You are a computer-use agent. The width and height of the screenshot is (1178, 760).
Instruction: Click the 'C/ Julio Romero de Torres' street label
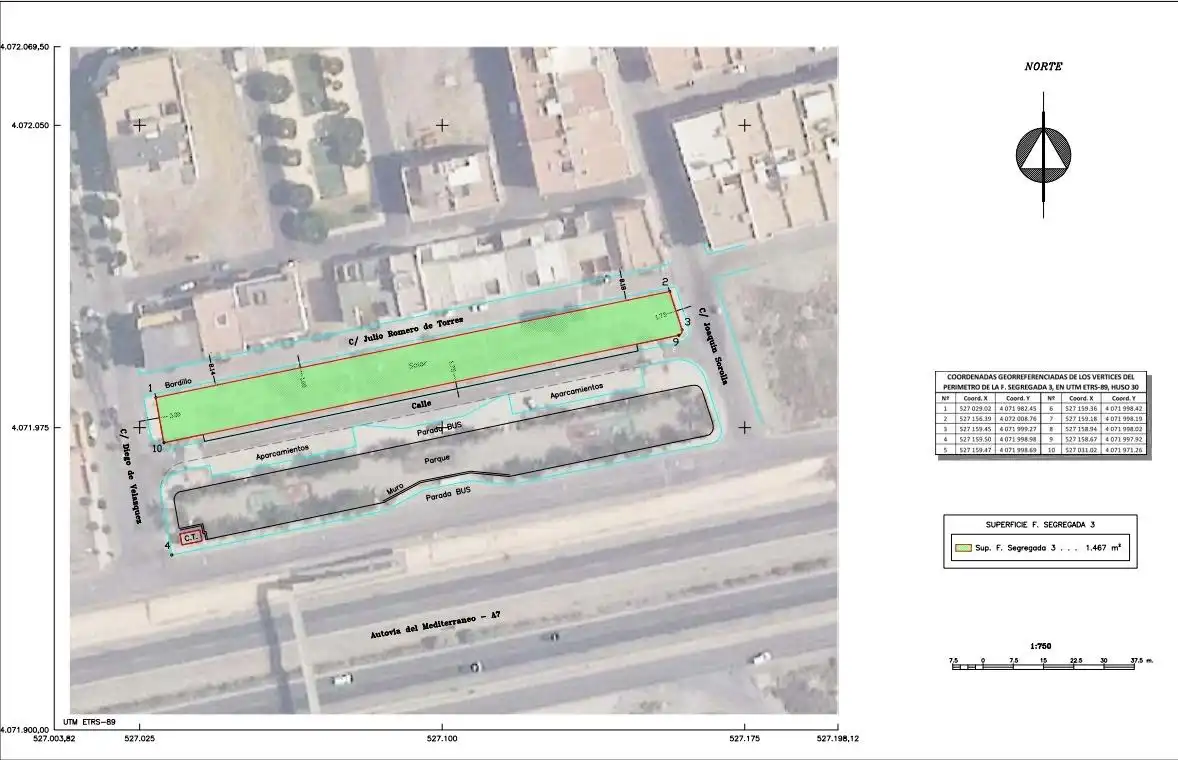406,331
